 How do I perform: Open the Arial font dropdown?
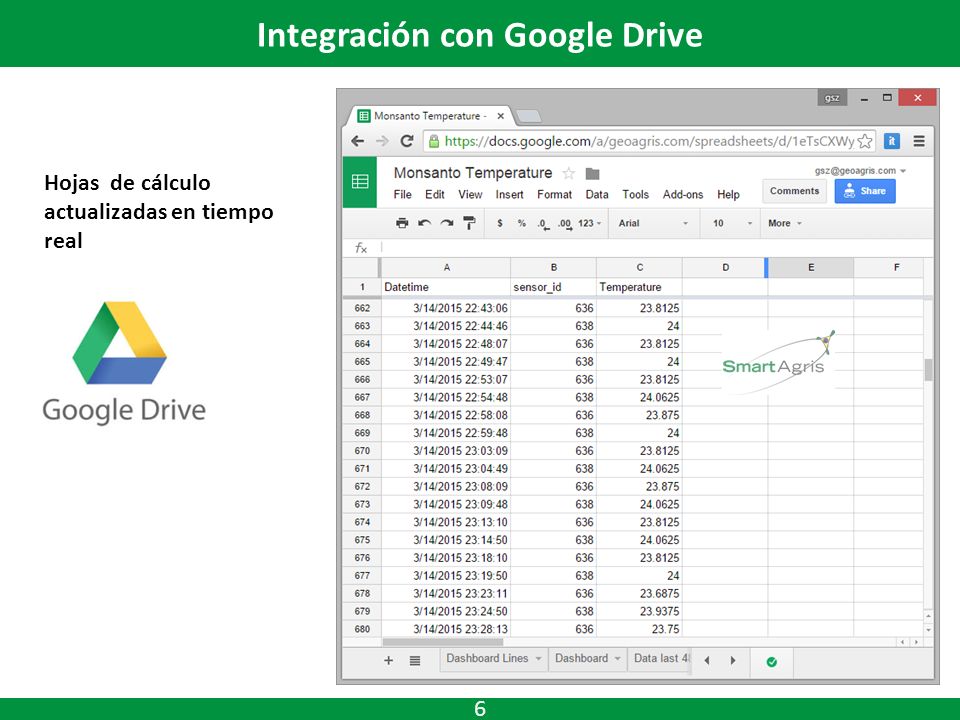[653, 223]
